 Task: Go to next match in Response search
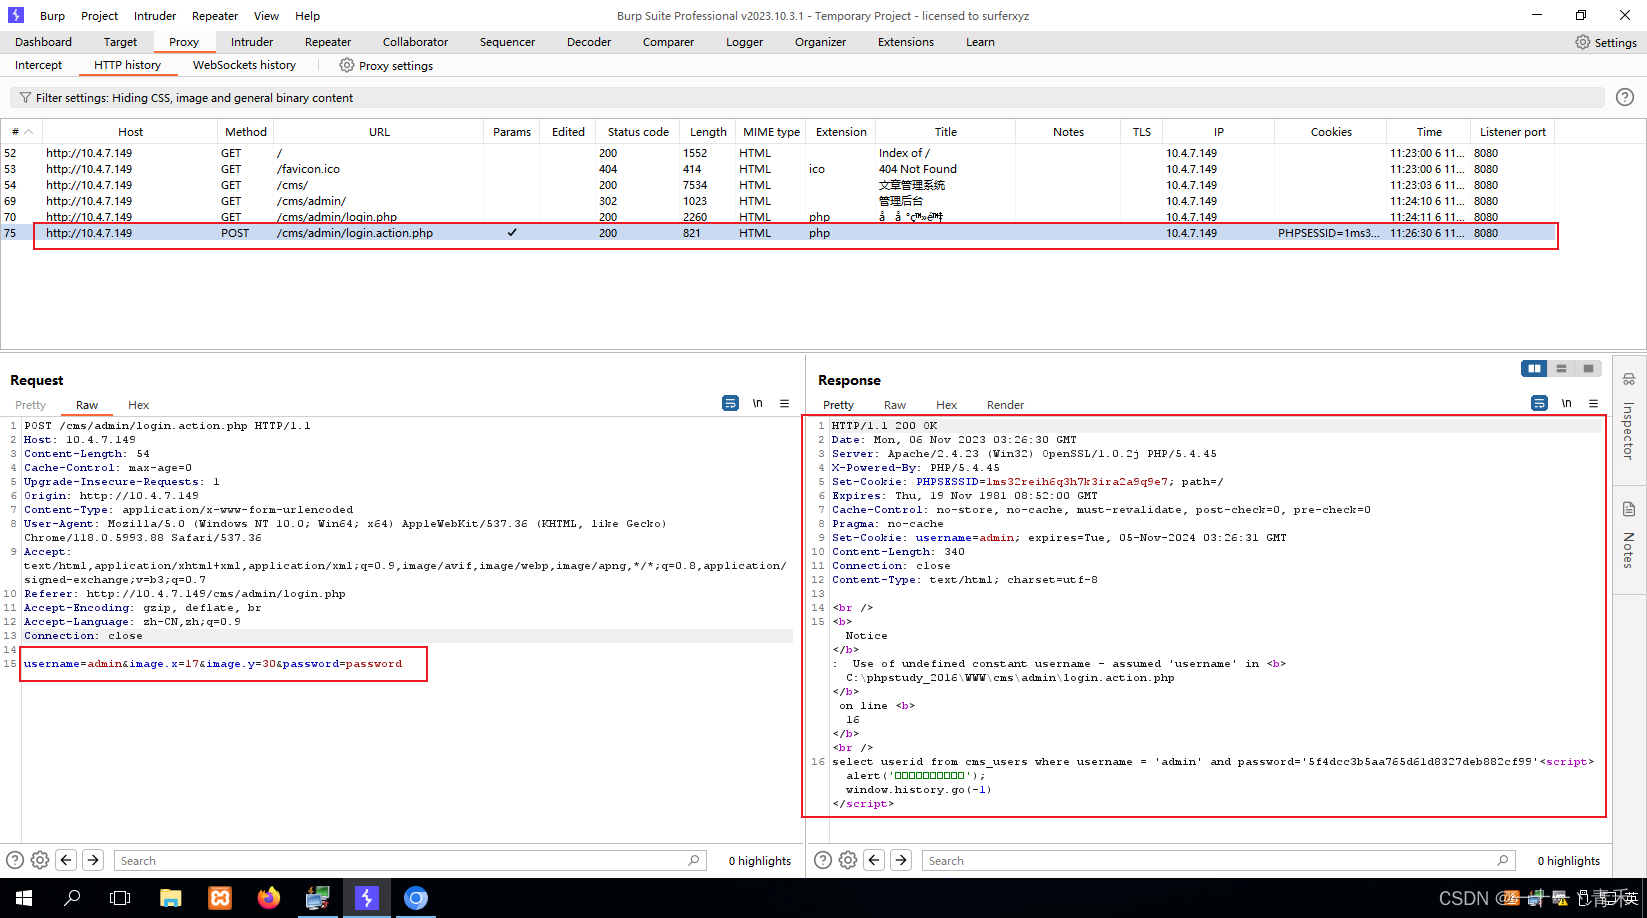[901, 860]
